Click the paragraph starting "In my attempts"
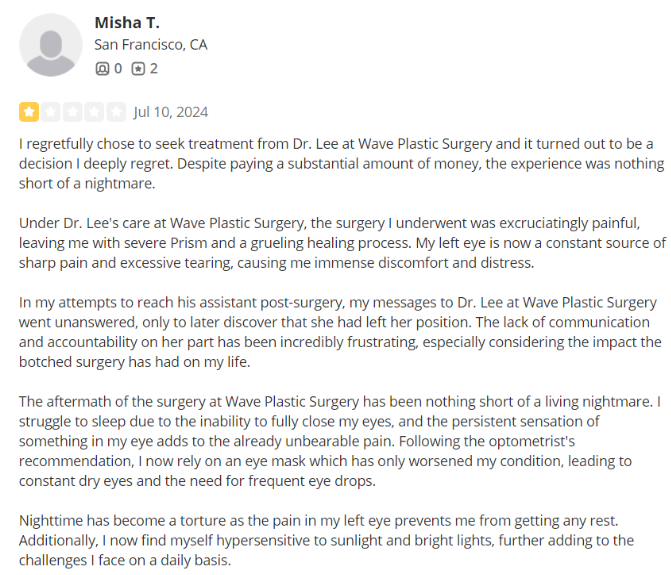This screenshot has height=575, width=671. (x=340, y=332)
